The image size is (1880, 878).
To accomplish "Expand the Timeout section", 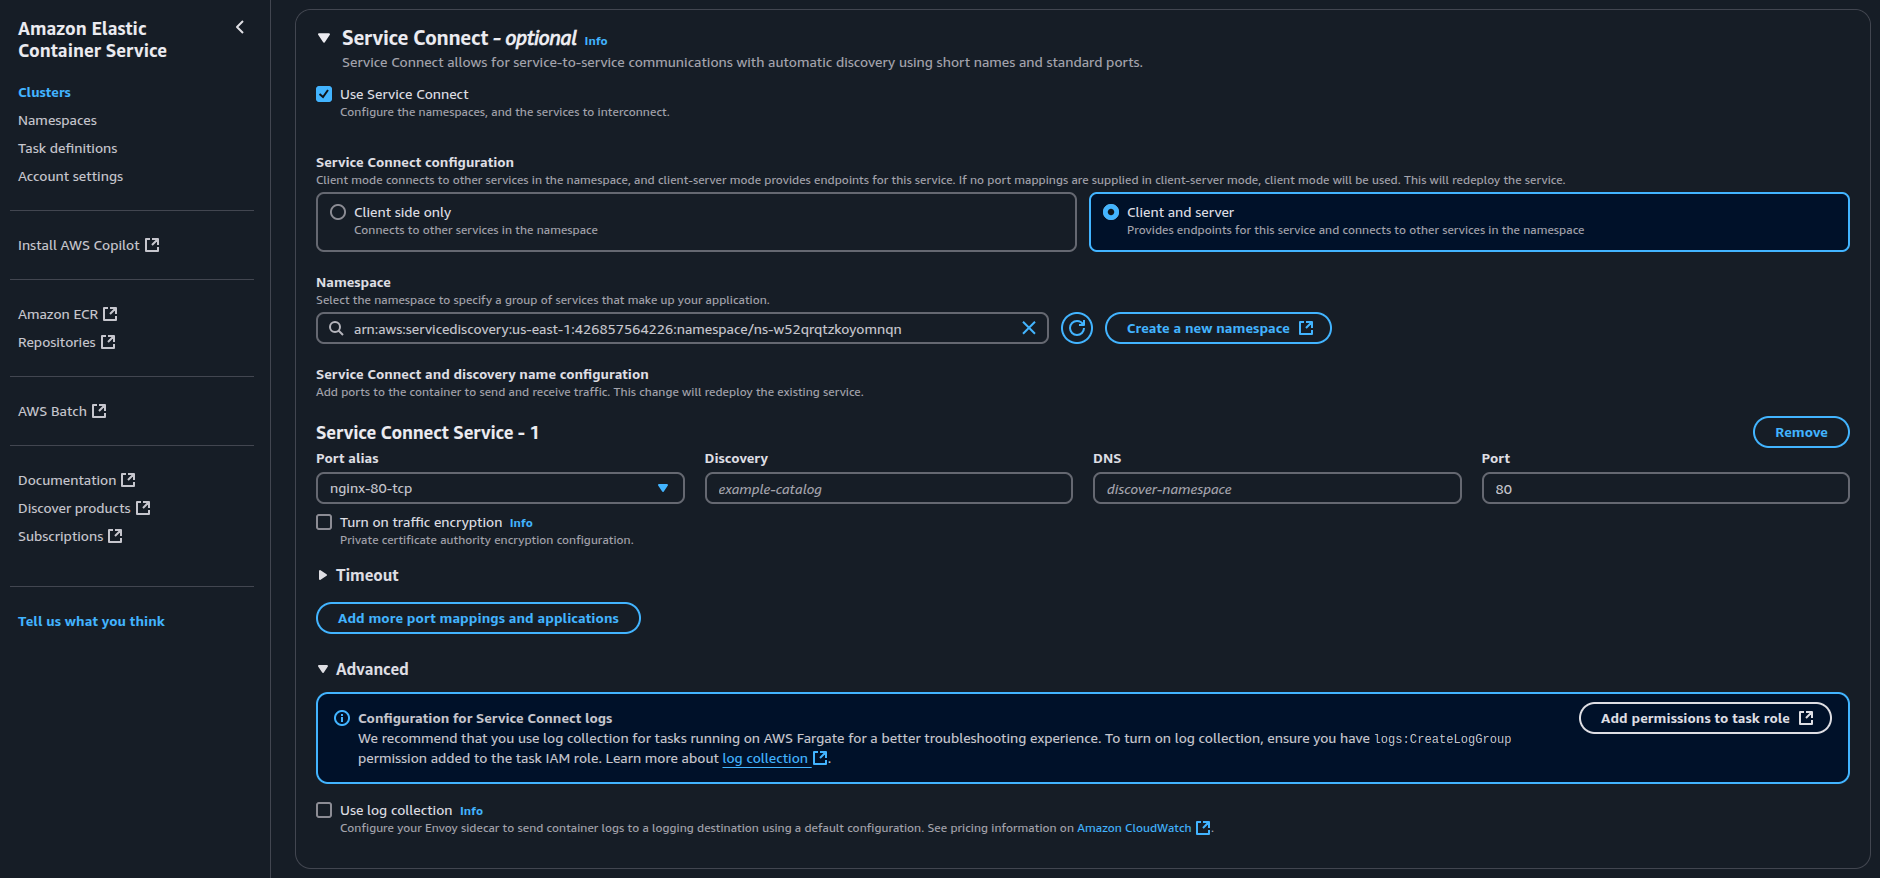I will coord(323,575).
